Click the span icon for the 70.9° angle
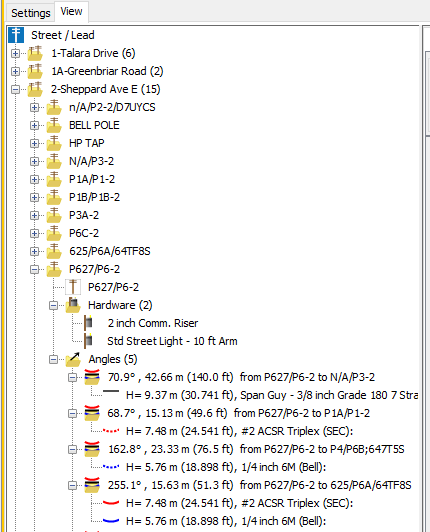Viewport: 430px width, 532px height. click(x=92, y=377)
